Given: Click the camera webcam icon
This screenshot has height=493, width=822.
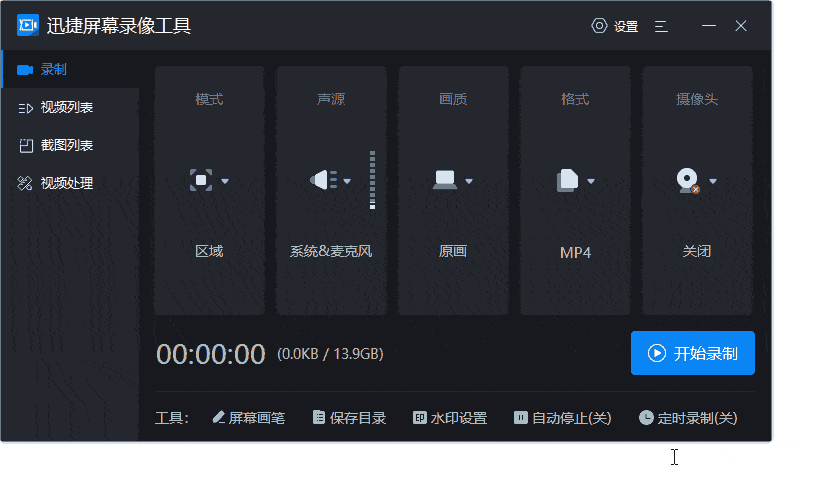Looking at the screenshot, I should 688,181.
